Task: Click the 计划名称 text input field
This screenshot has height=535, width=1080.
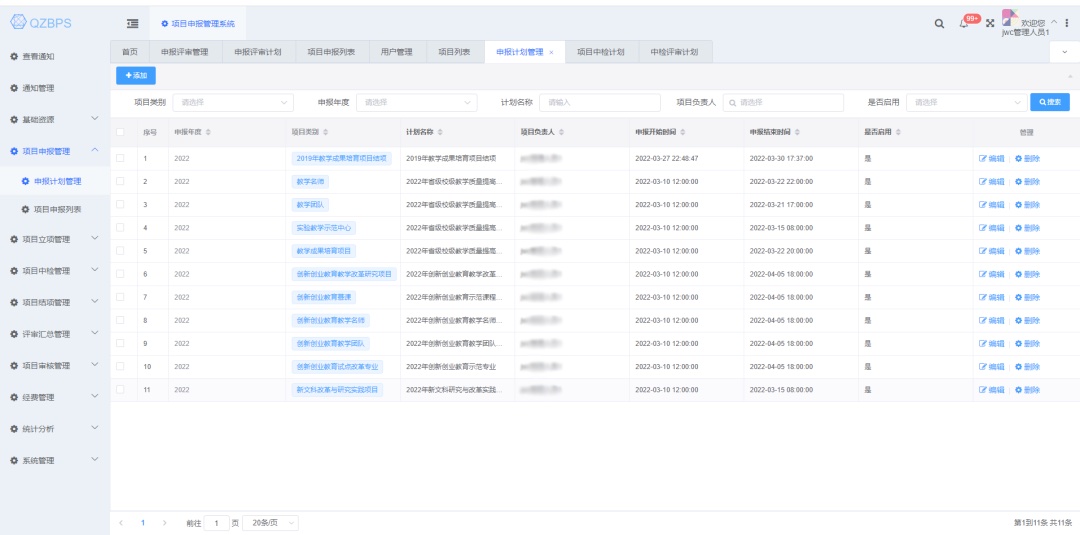Action: (x=600, y=102)
